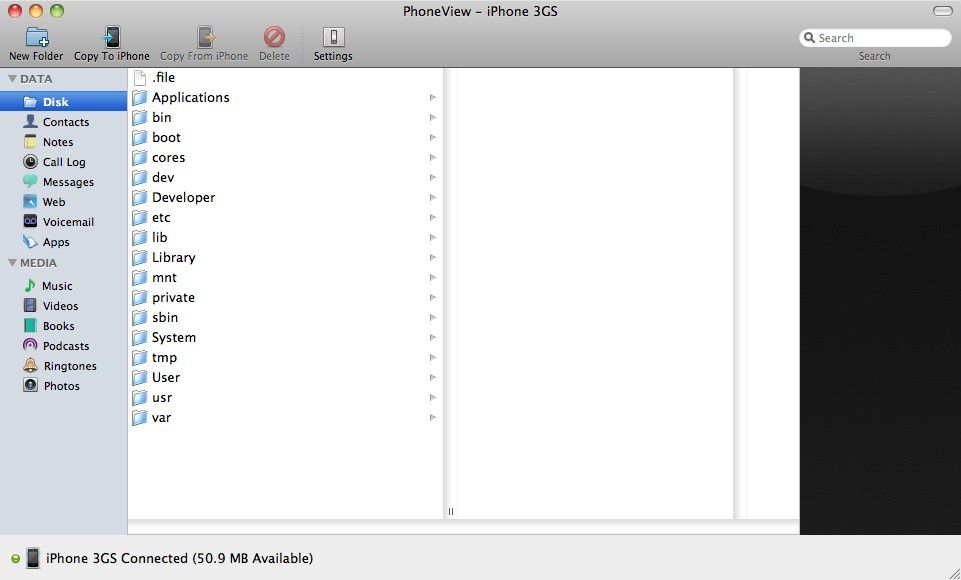961x580 pixels.
Task: Open Music in the sidebar
Action: point(64,286)
